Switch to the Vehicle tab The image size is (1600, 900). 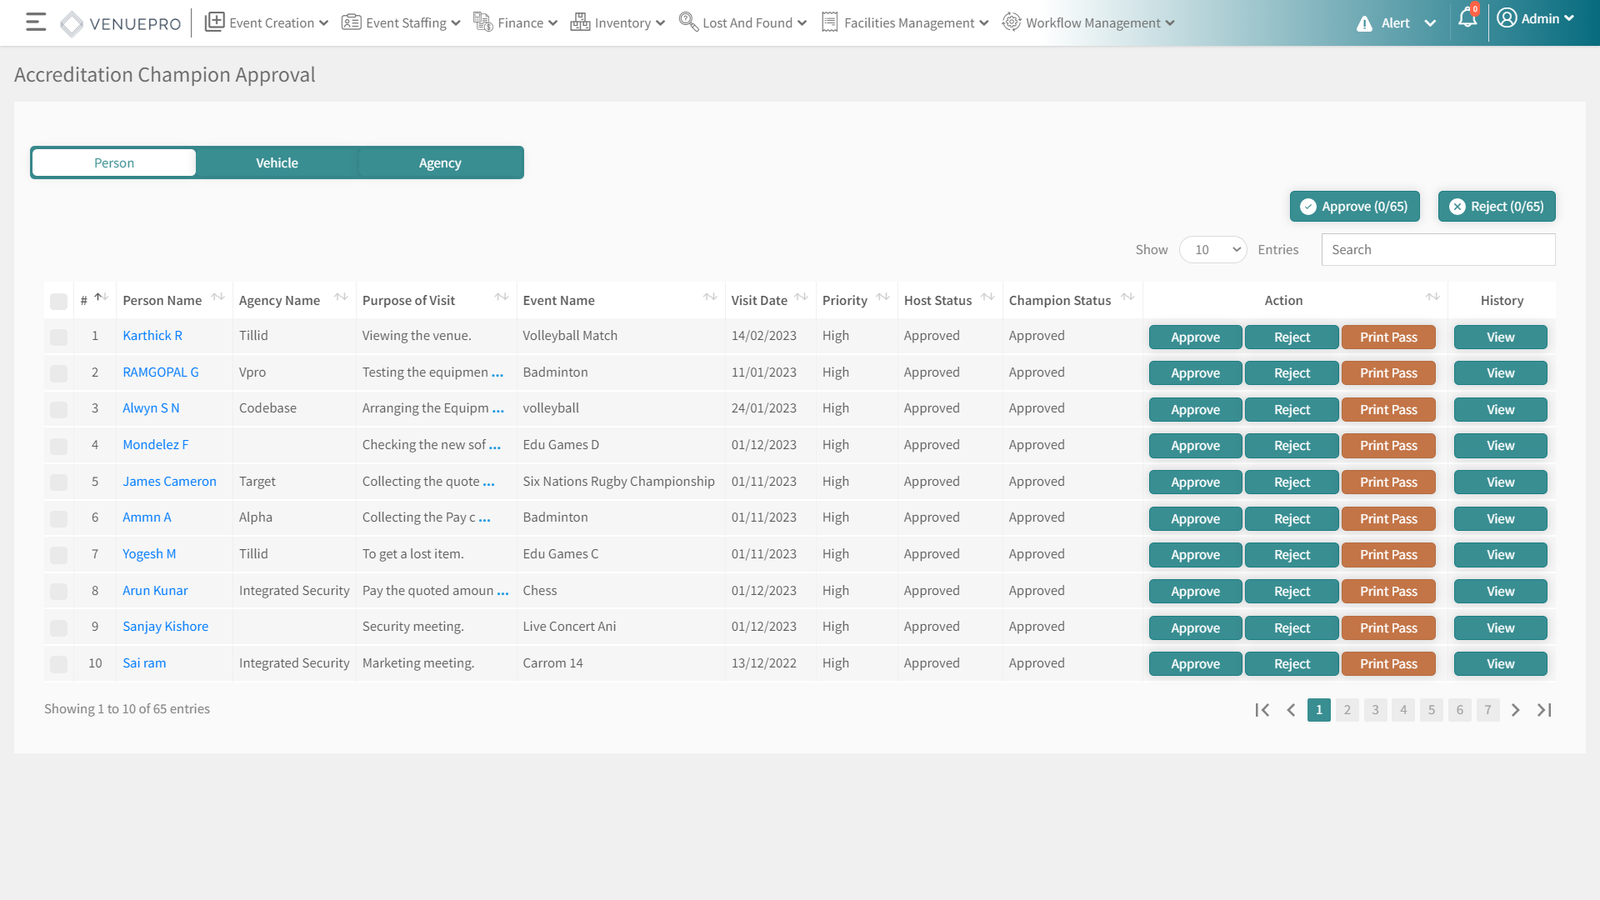[x=277, y=163]
